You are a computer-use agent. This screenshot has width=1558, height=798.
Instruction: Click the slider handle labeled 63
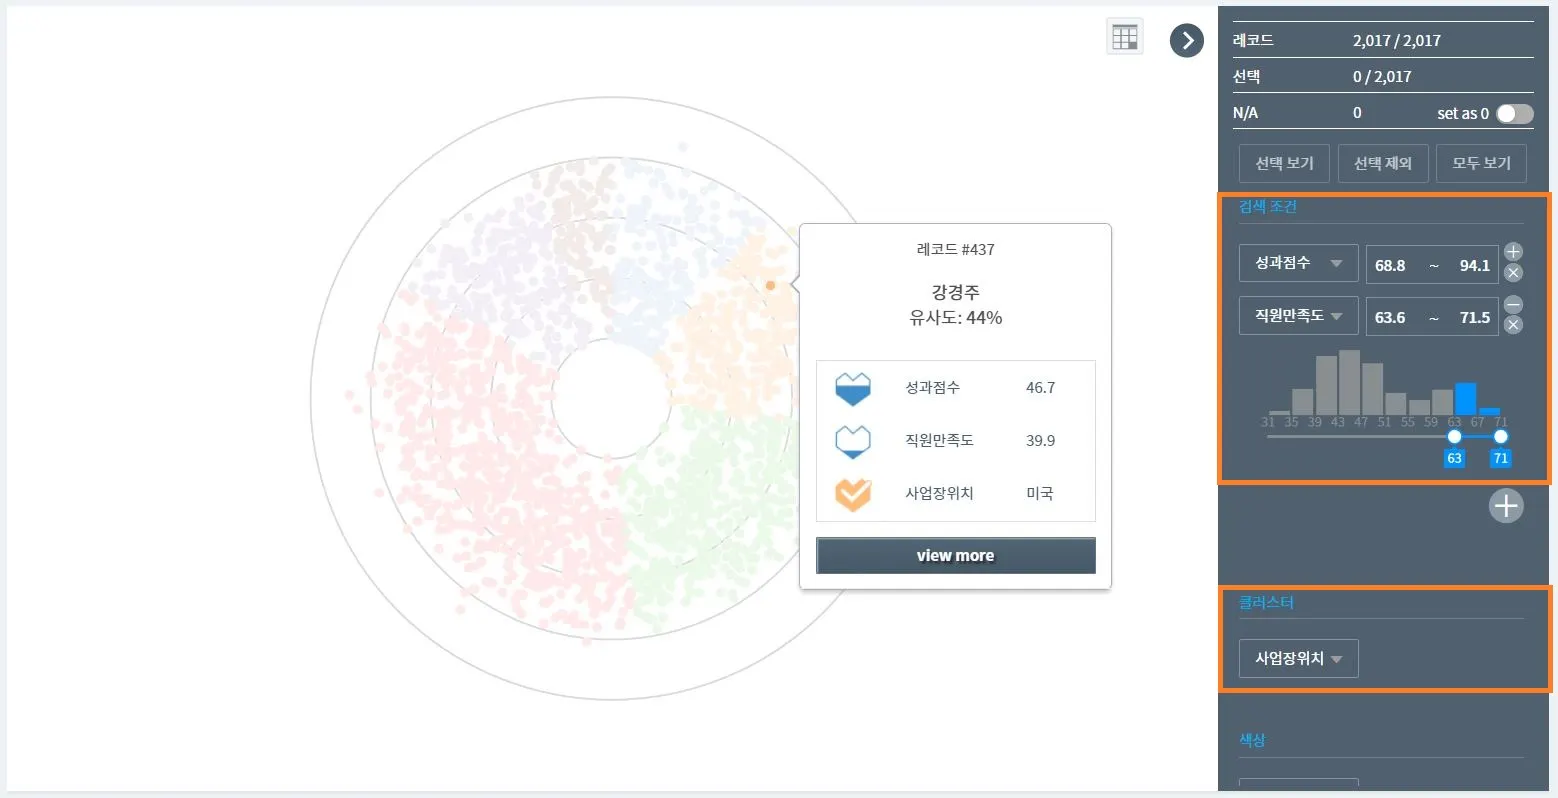(1454, 436)
